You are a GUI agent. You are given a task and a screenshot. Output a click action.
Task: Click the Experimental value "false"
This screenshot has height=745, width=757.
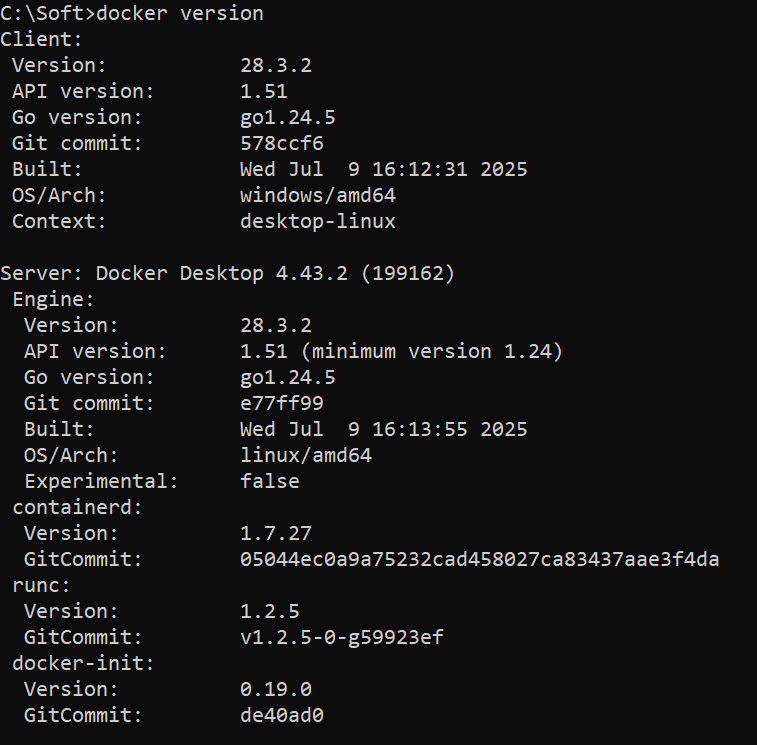pos(270,481)
